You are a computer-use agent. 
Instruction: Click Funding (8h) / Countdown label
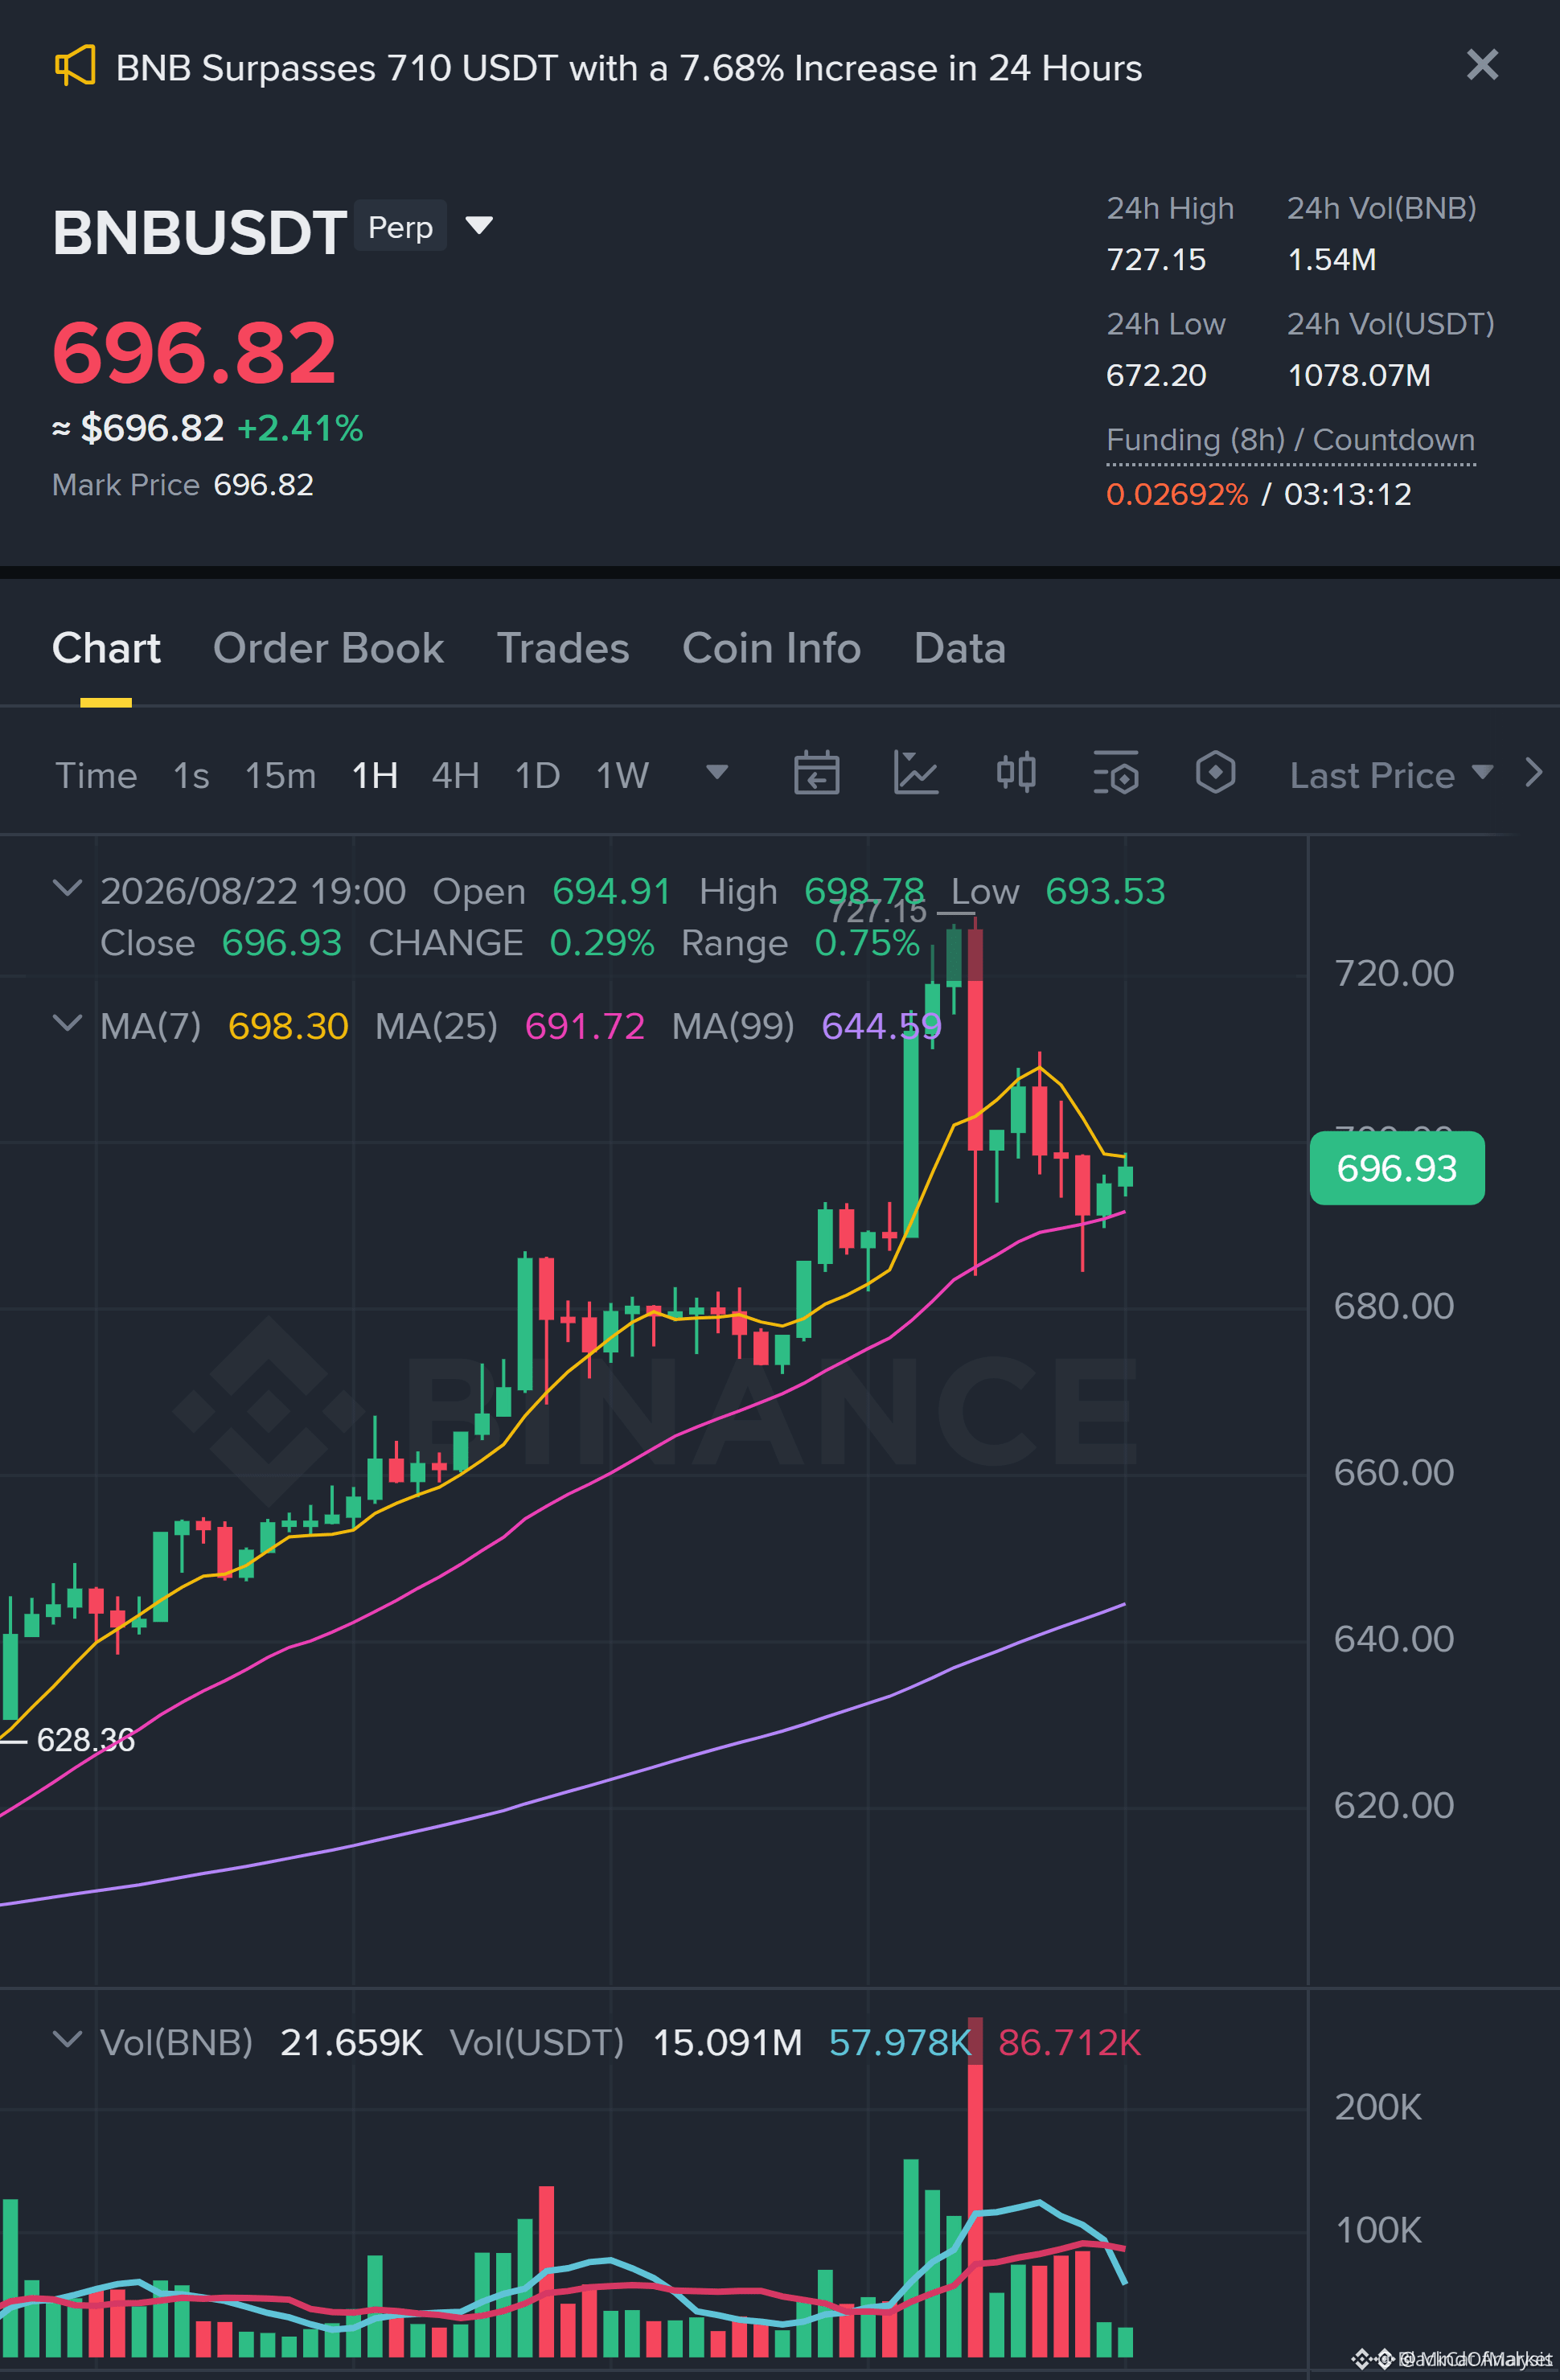(x=1290, y=440)
